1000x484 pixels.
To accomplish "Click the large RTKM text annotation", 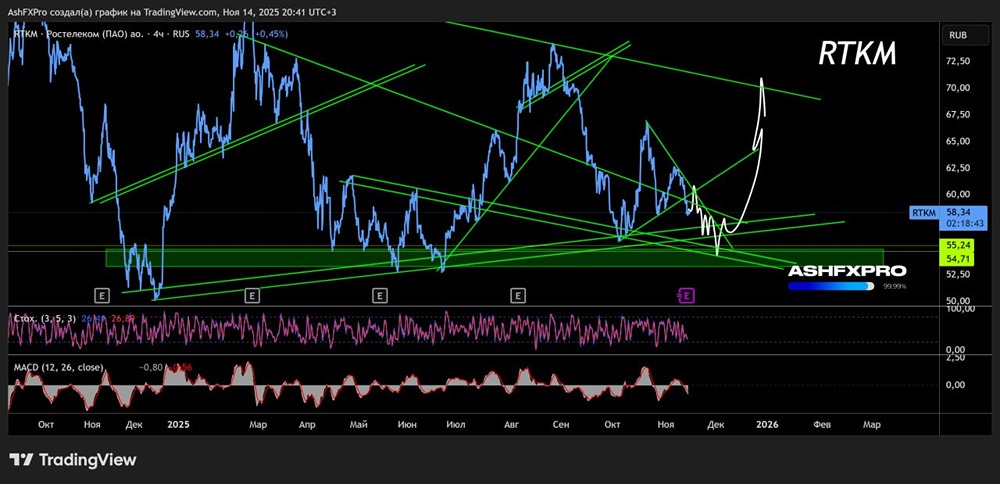I will [x=858, y=55].
